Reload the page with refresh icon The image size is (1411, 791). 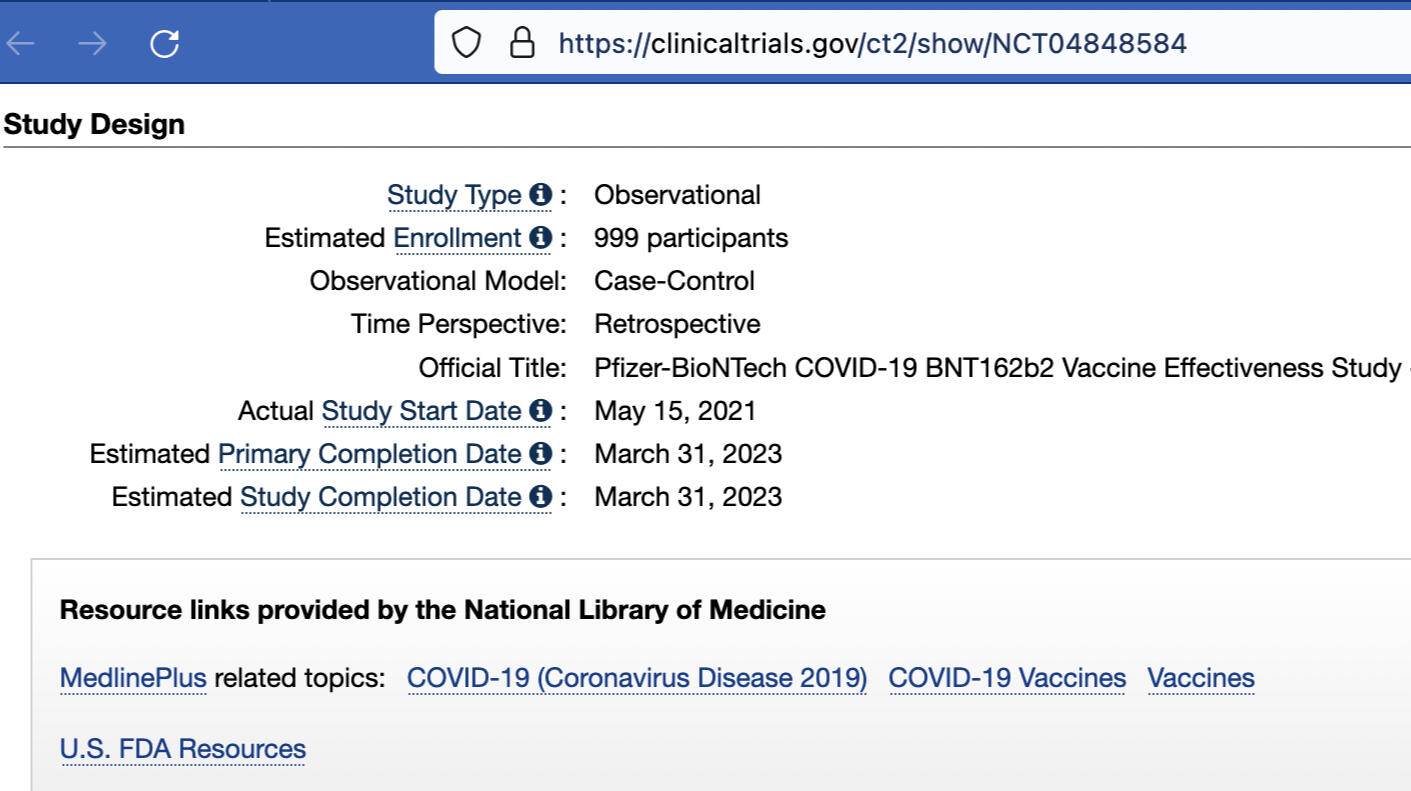[x=164, y=43]
